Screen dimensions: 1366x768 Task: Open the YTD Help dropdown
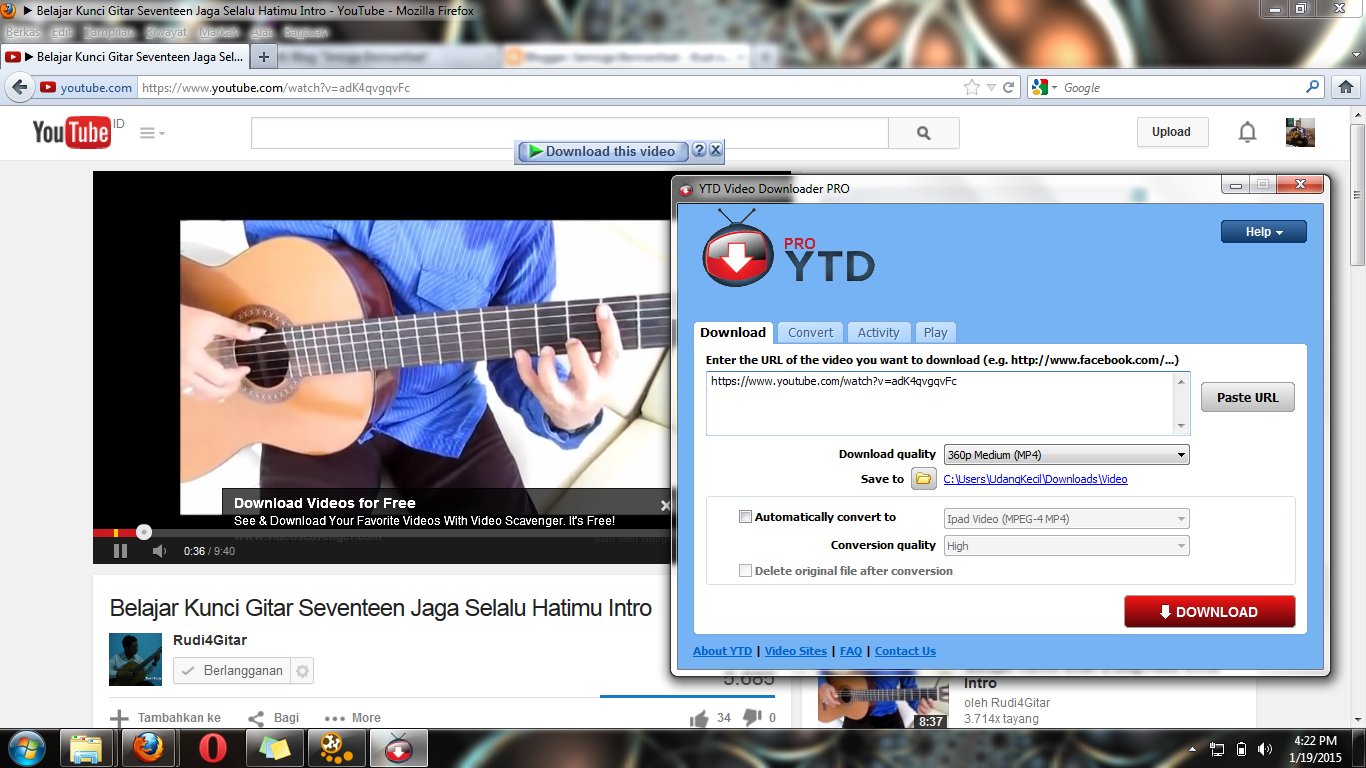click(x=1263, y=232)
